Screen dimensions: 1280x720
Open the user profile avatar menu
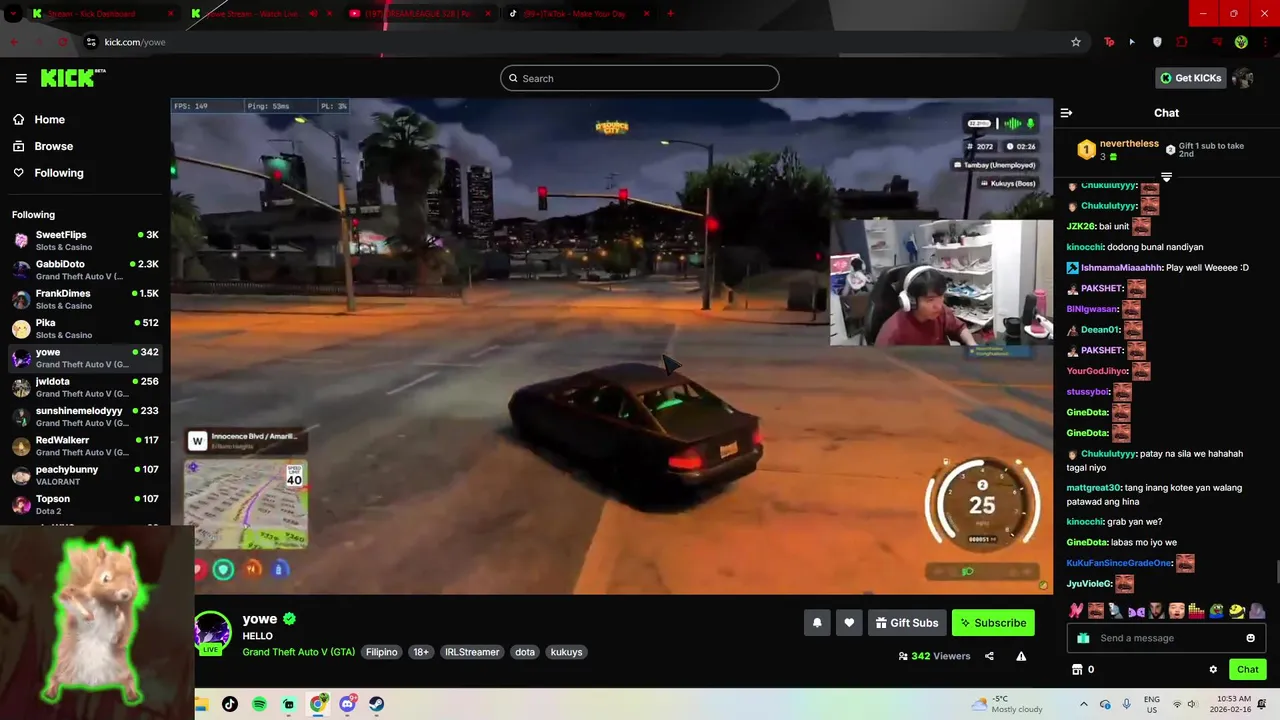(1243, 78)
